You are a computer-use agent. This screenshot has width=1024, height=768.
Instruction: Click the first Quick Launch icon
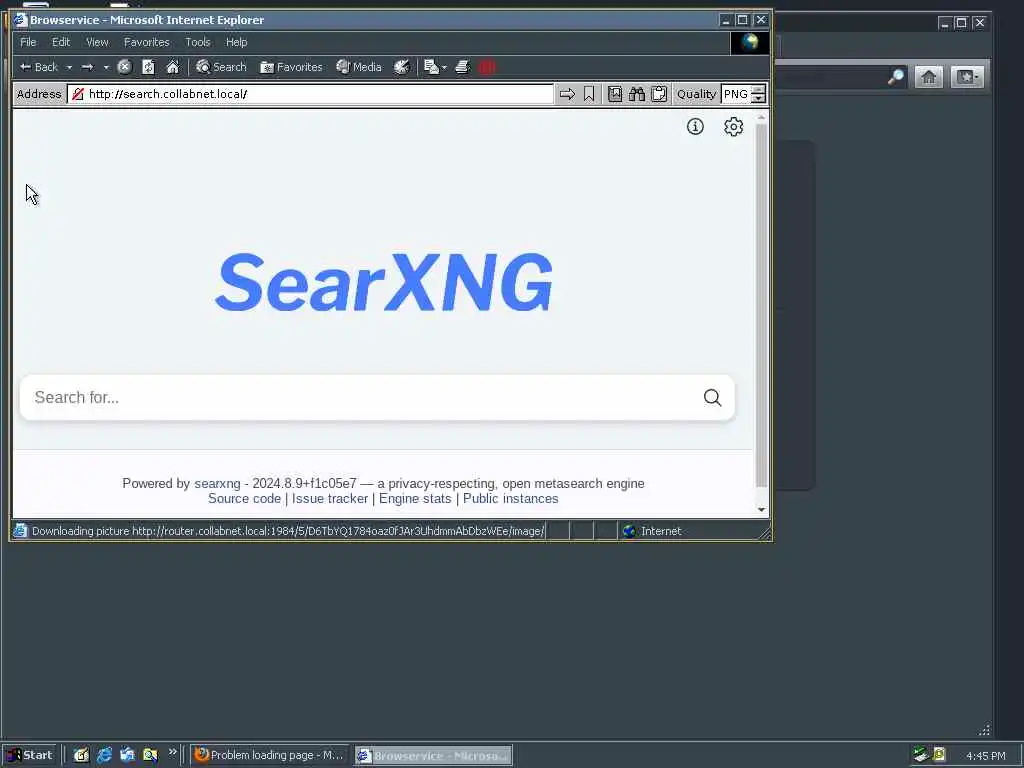click(81, 756)
